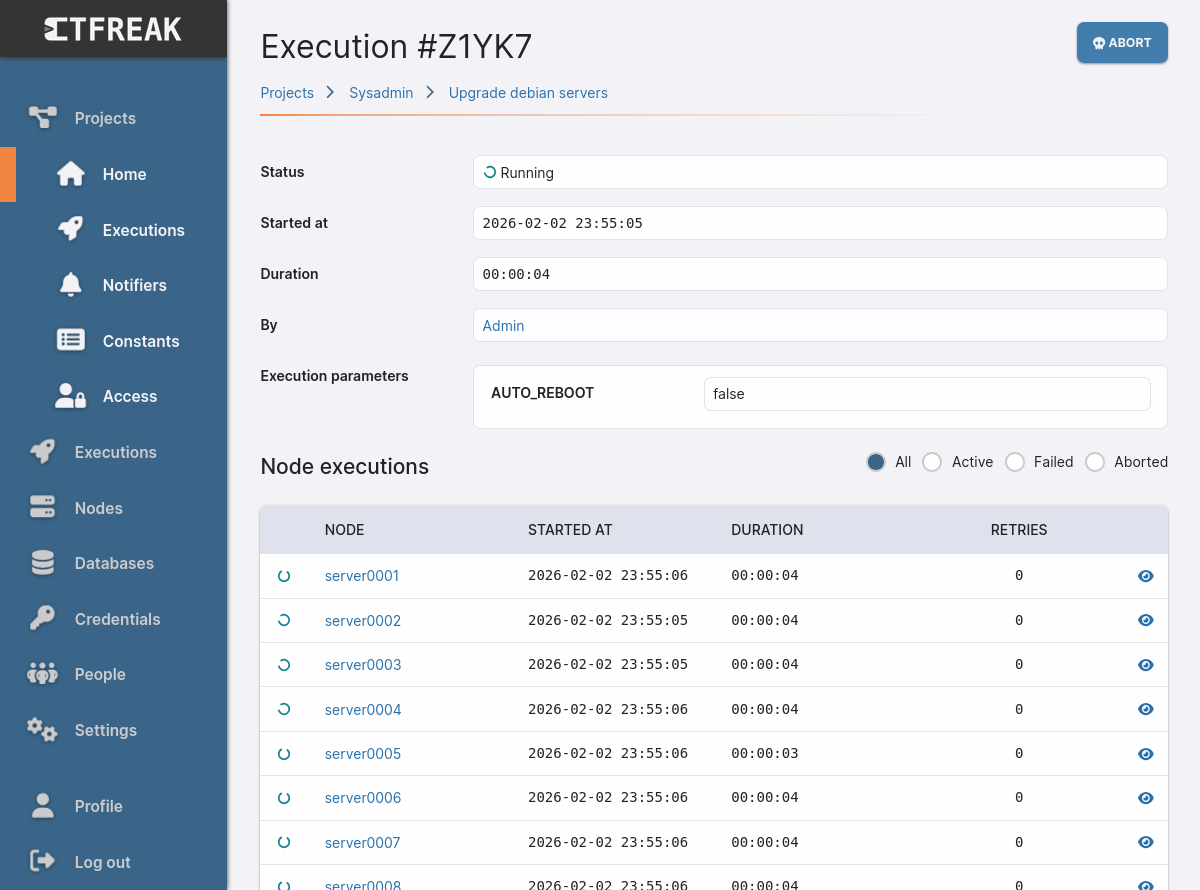This screenshot has width=1200, height=890.
Task: Select the Failed executions filter
Action: pyautogui.click(x=1014, y=462)
